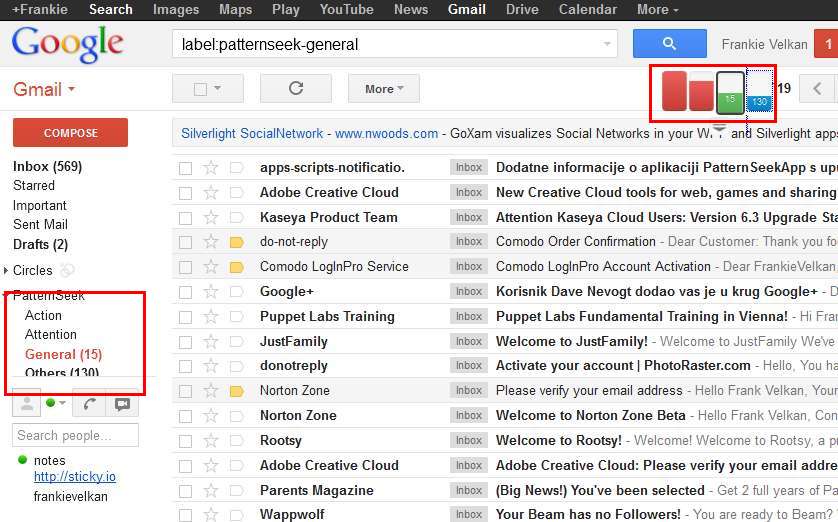Click importance marker for Welcome to Norton Zone Beta
This screenshot has width=838, height=522.
pyautogui.click(x=237, y=416)
